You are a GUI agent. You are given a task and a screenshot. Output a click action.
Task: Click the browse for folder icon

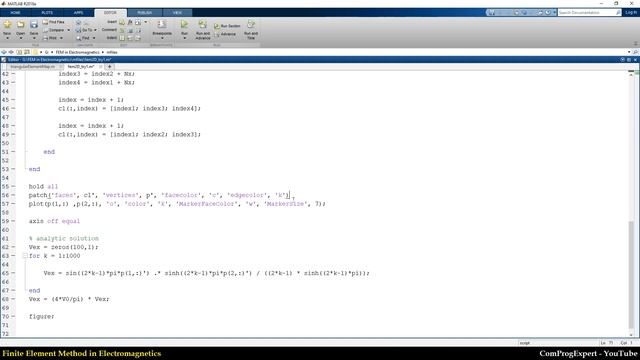27,52
